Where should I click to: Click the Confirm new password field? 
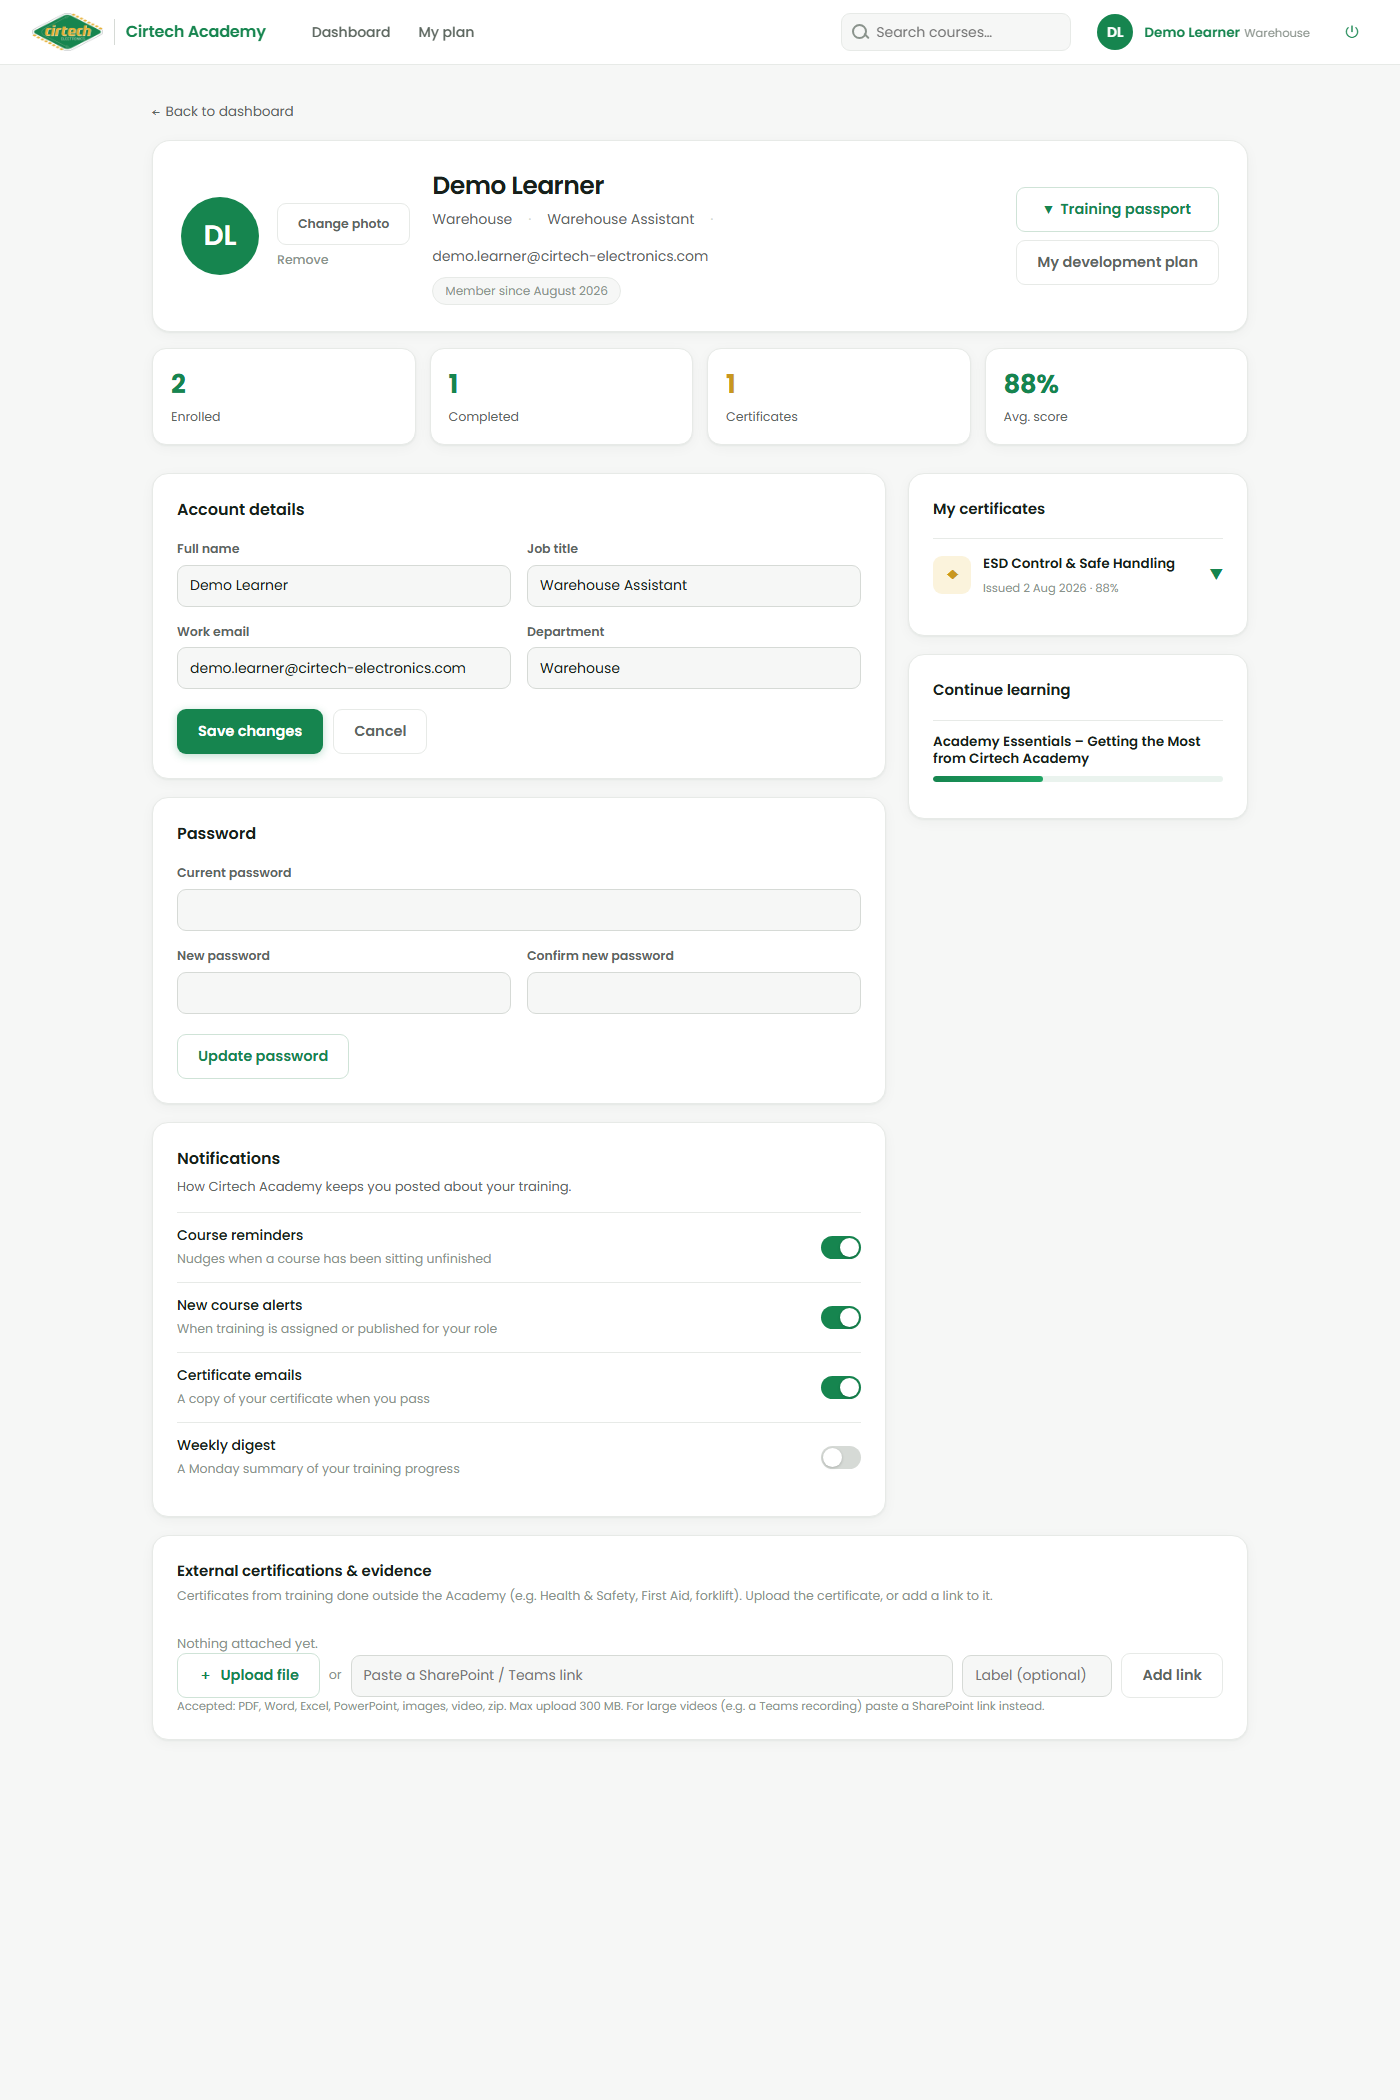694,993
